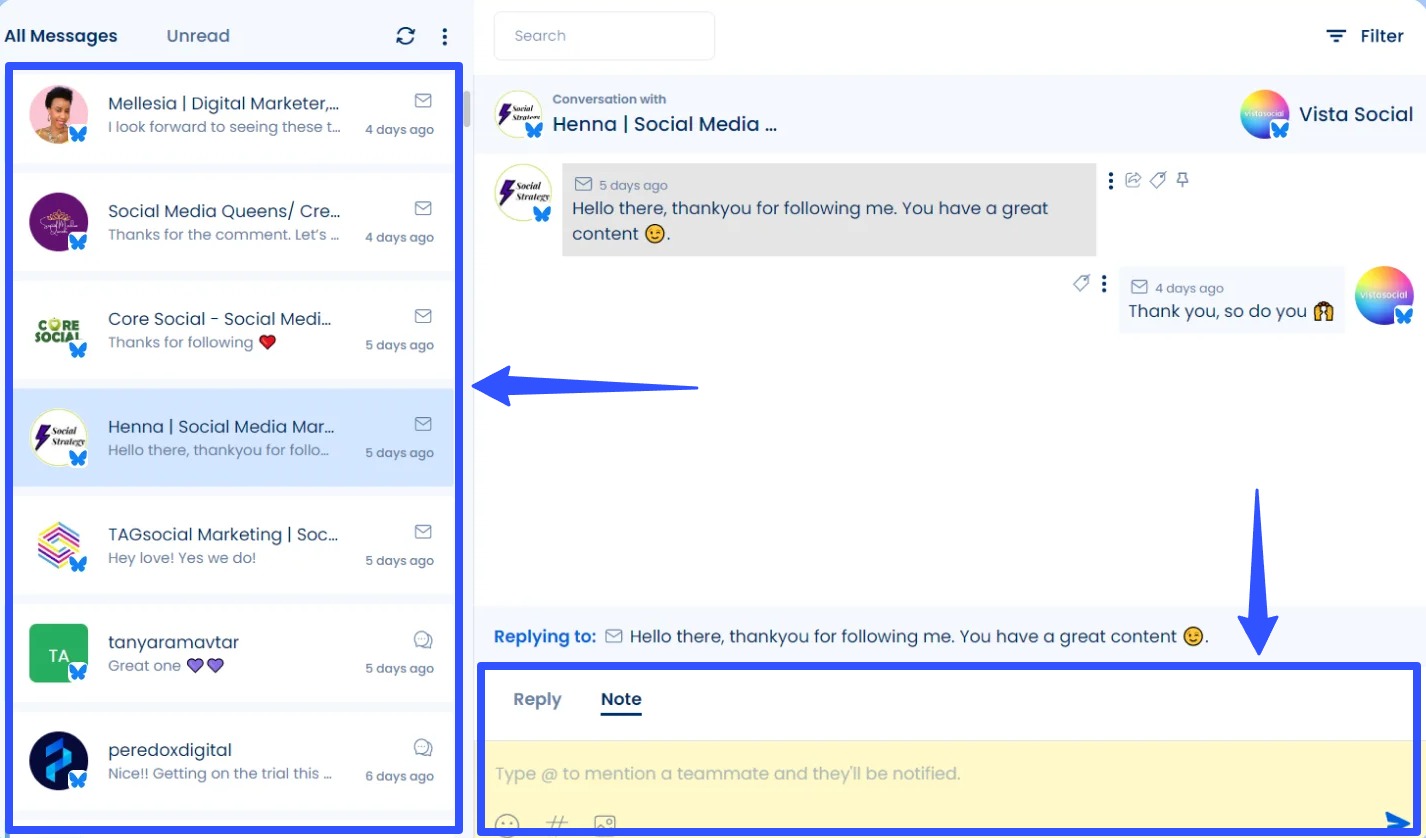1426x838 pixels.
Task: Switch to the Reply tab in the composer
Action: (x=536, y=699)
